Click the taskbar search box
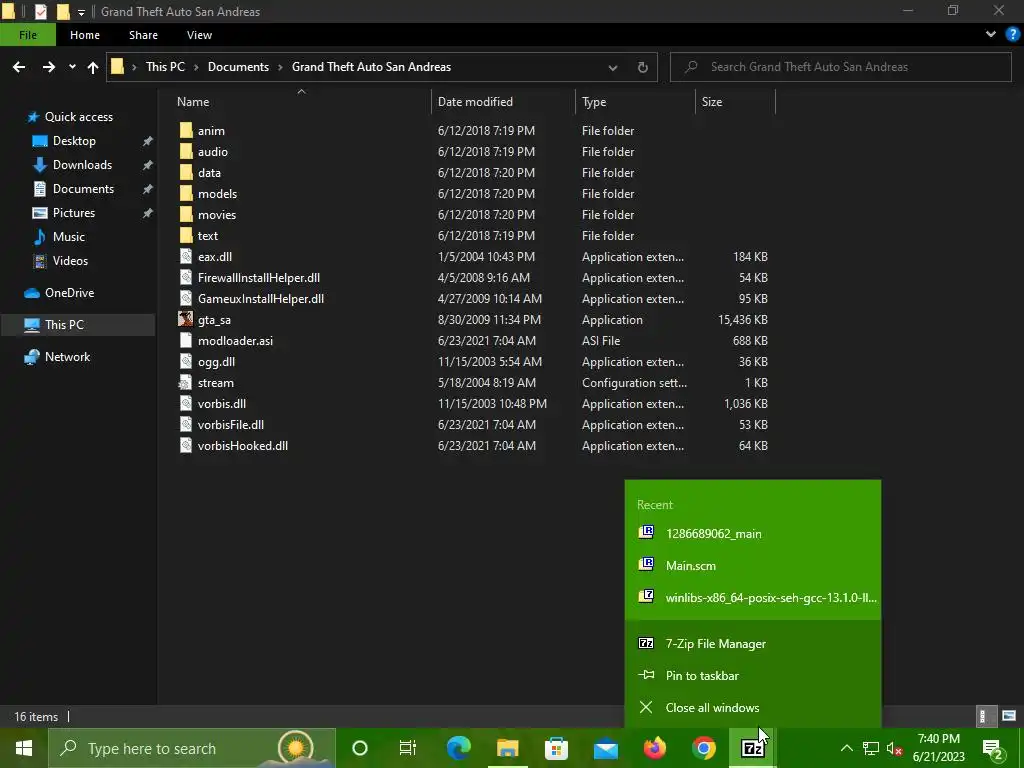Image resolution: width=1024 pixels, height=768 pixels. (191, 748)
